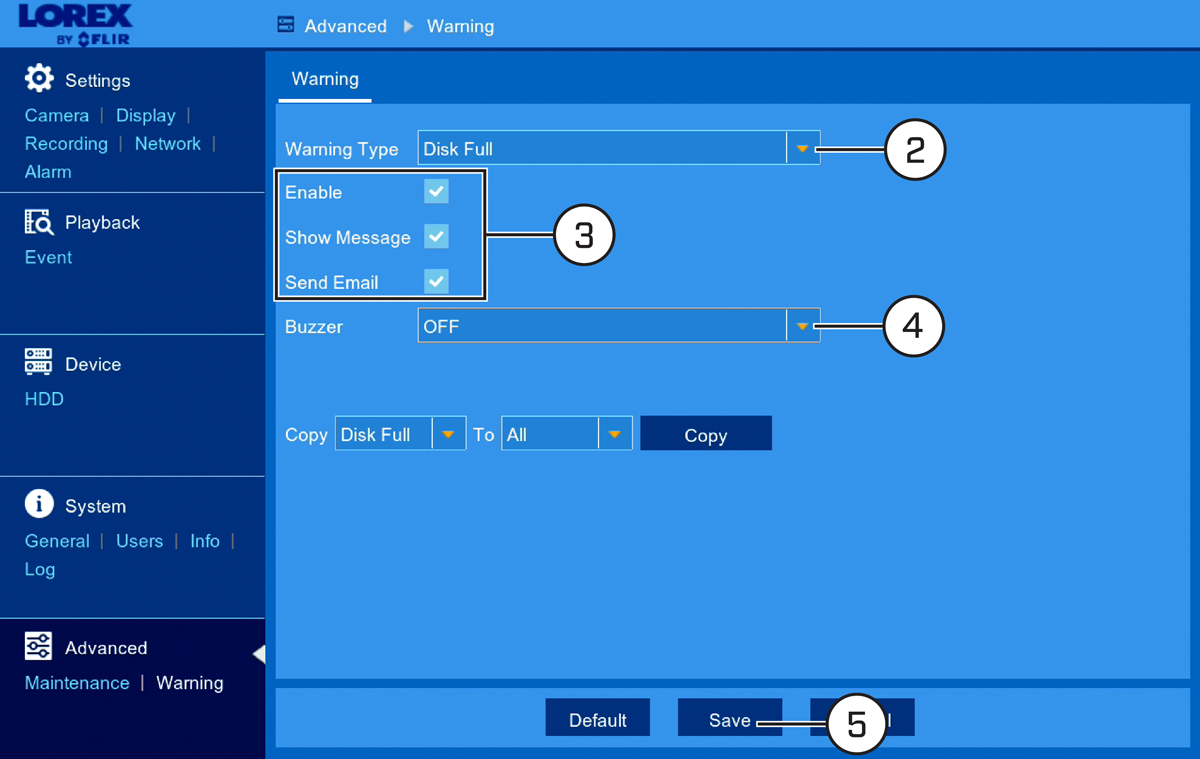1200x759 pixels.
Task: Expand the Copy source Disk Full dropdown
Action: pos(400,434)
